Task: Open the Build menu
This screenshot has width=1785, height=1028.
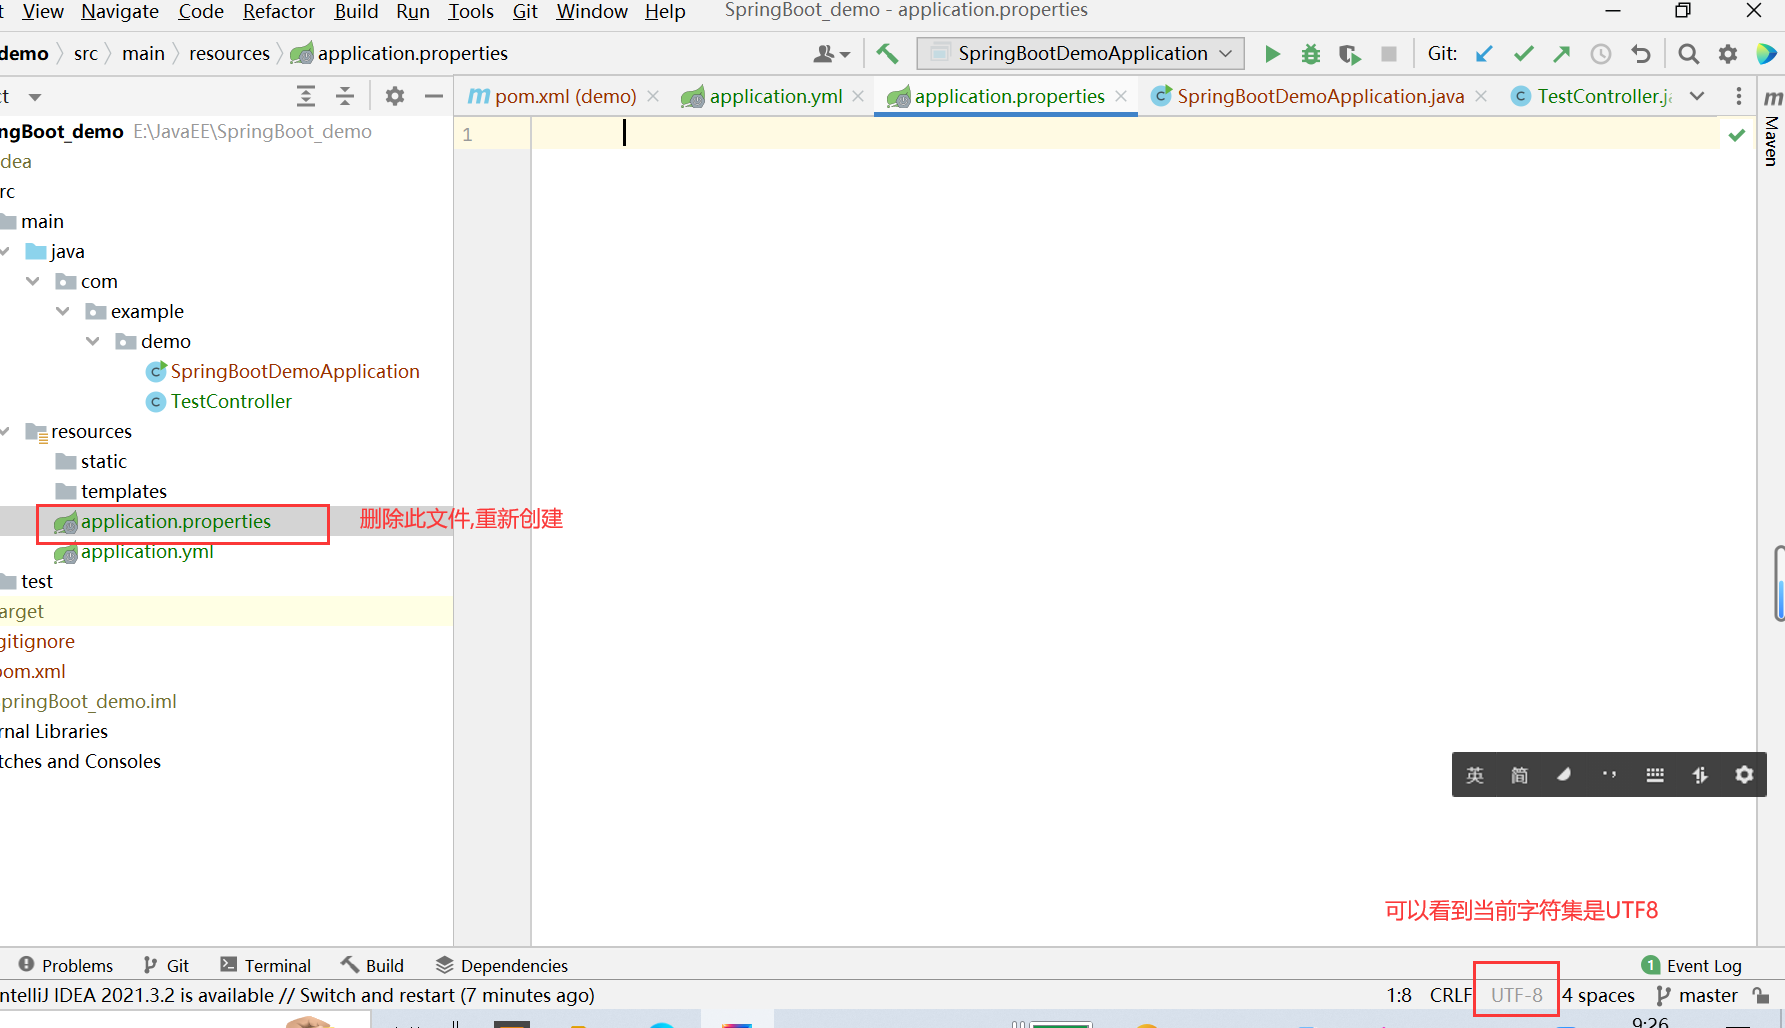Action: pyautogui.click(x=356, y=11)
